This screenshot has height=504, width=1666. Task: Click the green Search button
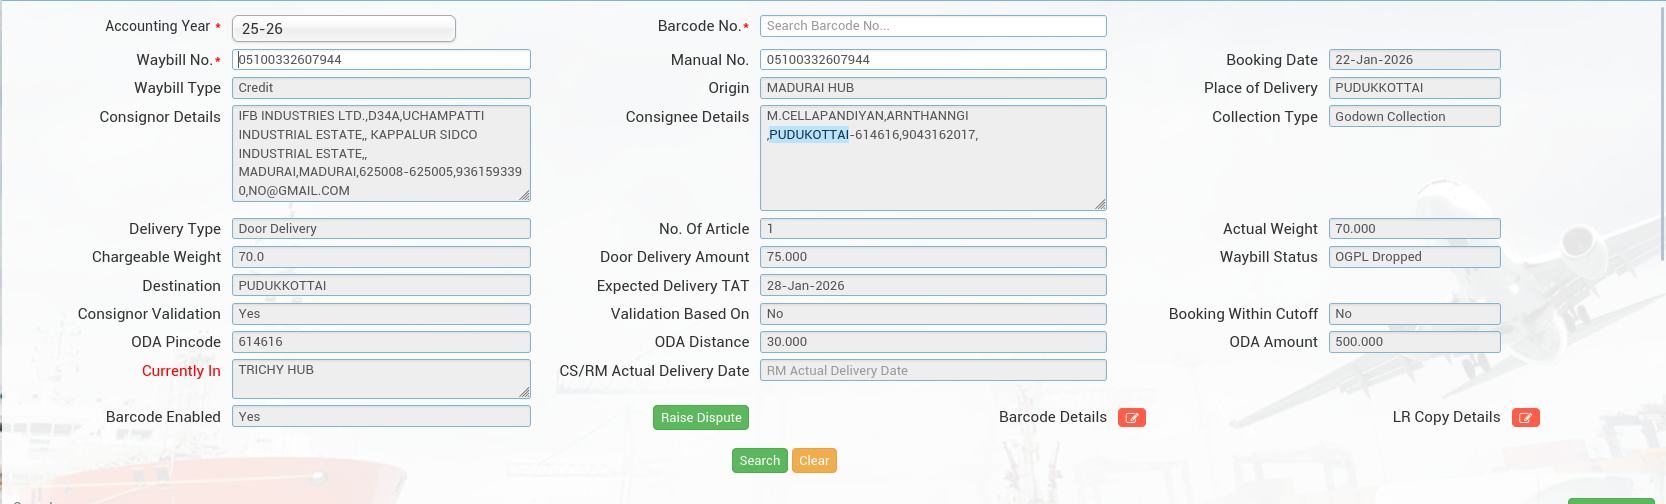click(759, 461)
